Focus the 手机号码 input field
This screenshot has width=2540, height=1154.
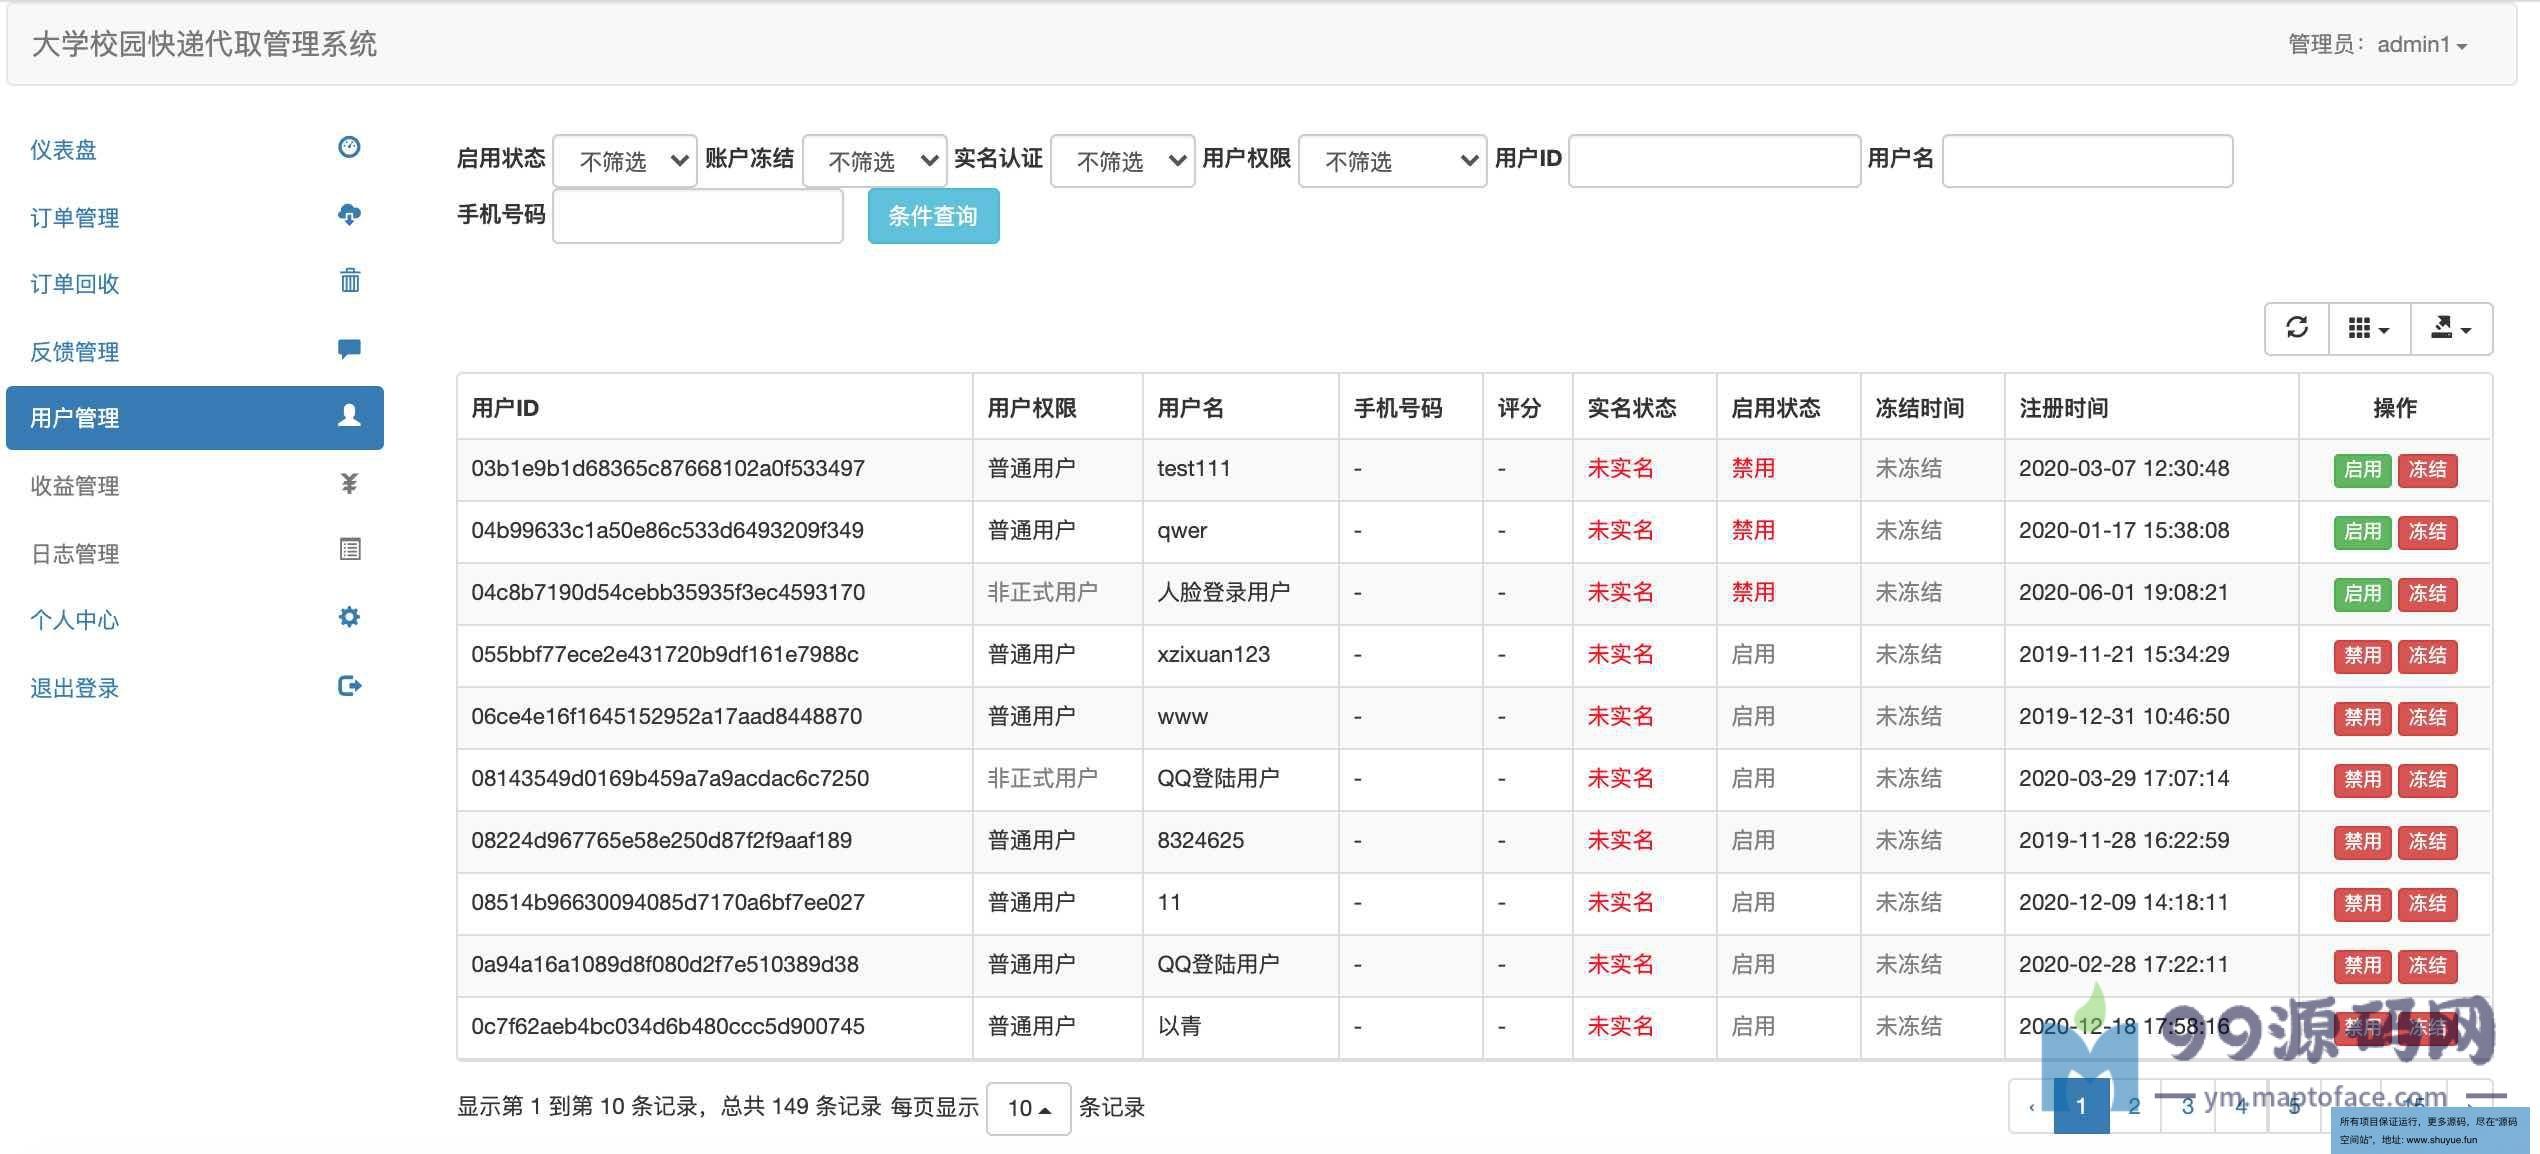[x=698, y=216]
